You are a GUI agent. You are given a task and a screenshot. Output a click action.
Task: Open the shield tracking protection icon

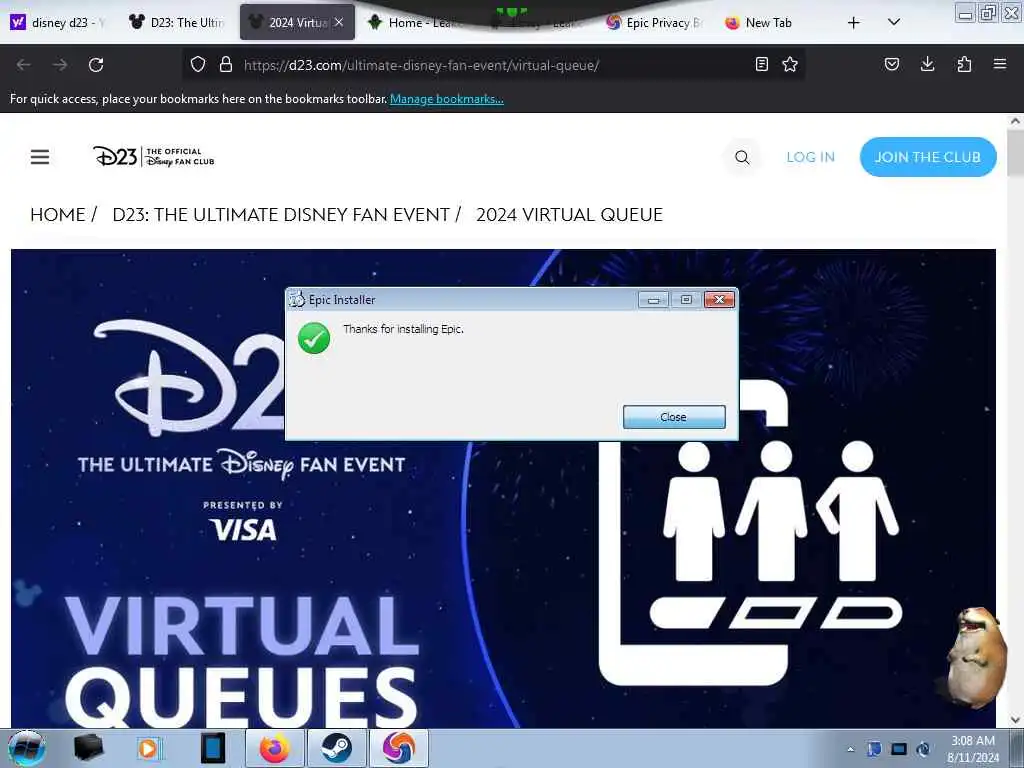(198, 65)
